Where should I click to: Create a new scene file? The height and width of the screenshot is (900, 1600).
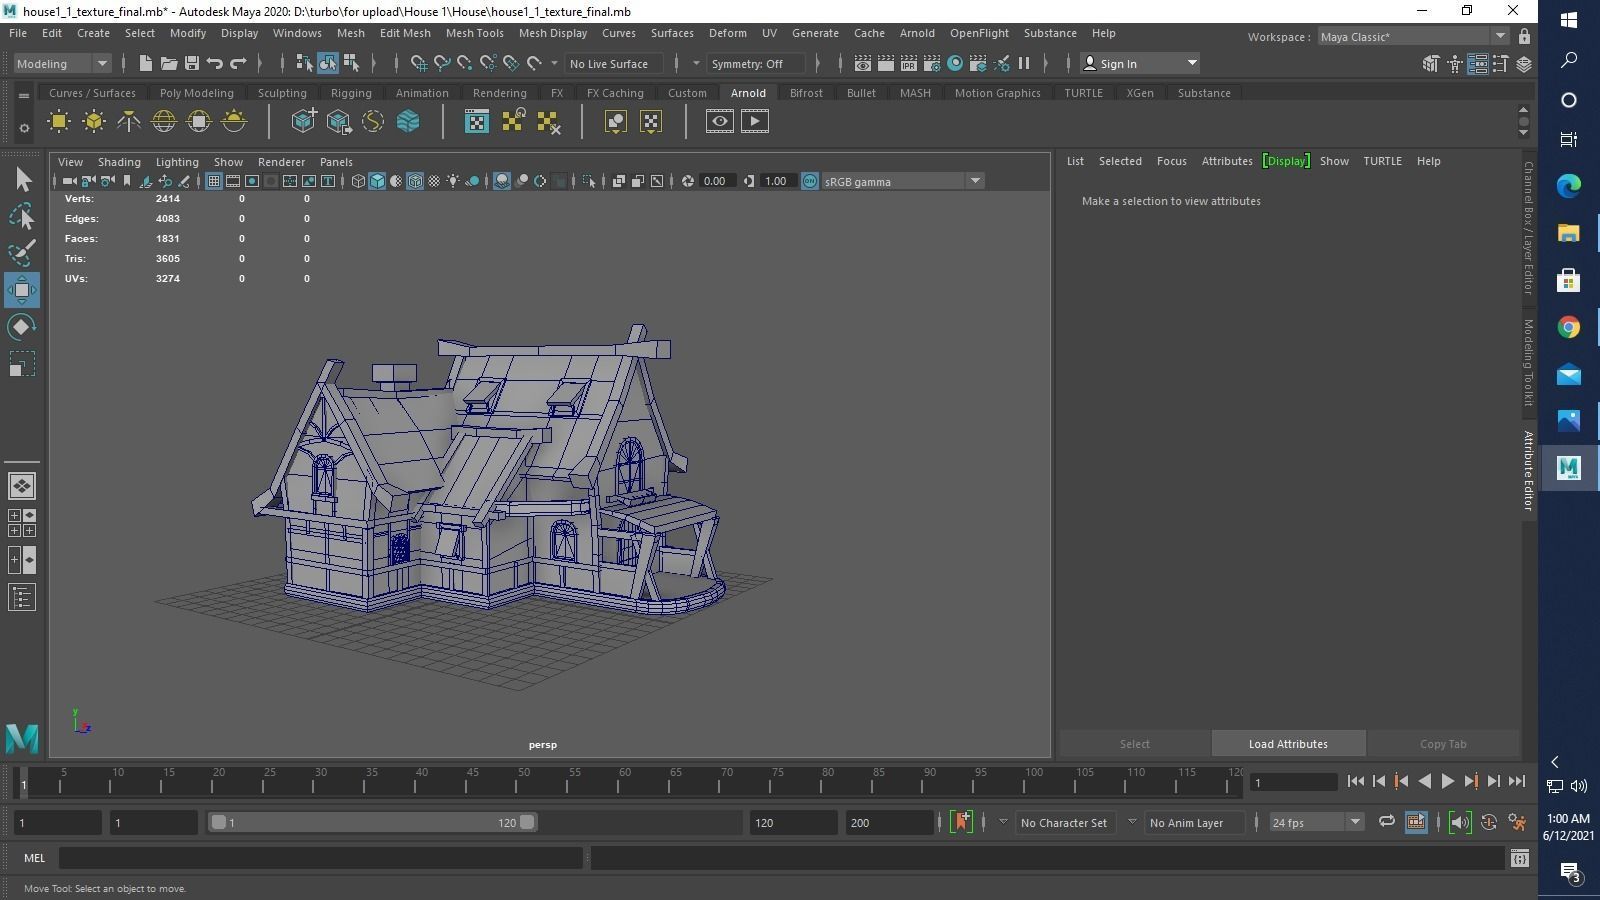(x=146, y=63)
